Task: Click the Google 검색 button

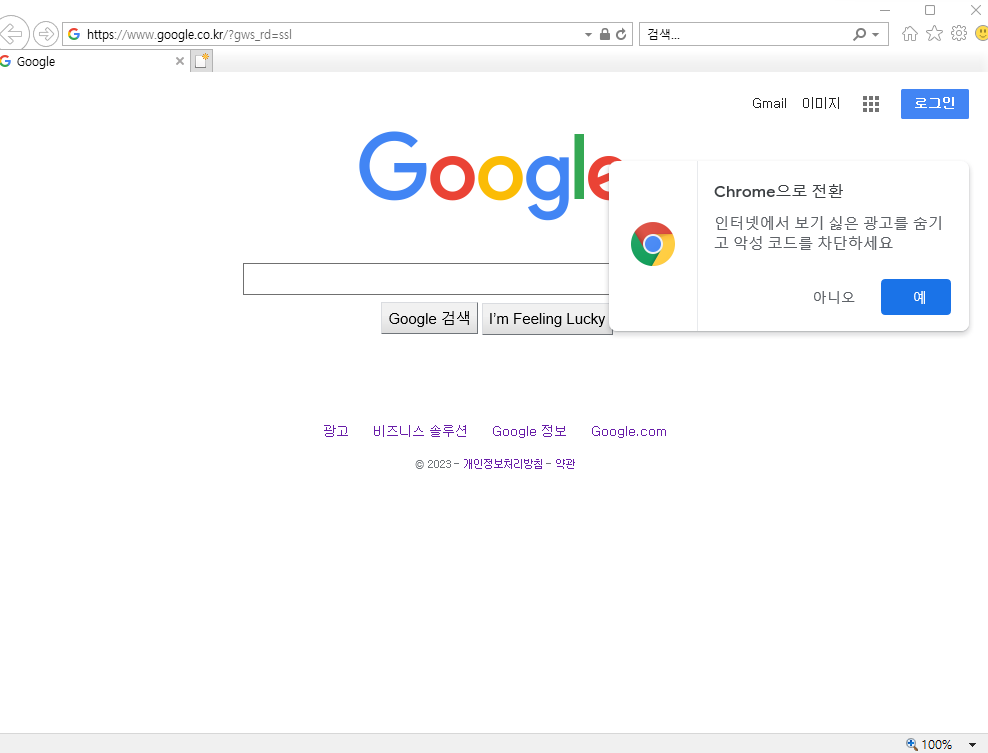Action: (429, 318)
